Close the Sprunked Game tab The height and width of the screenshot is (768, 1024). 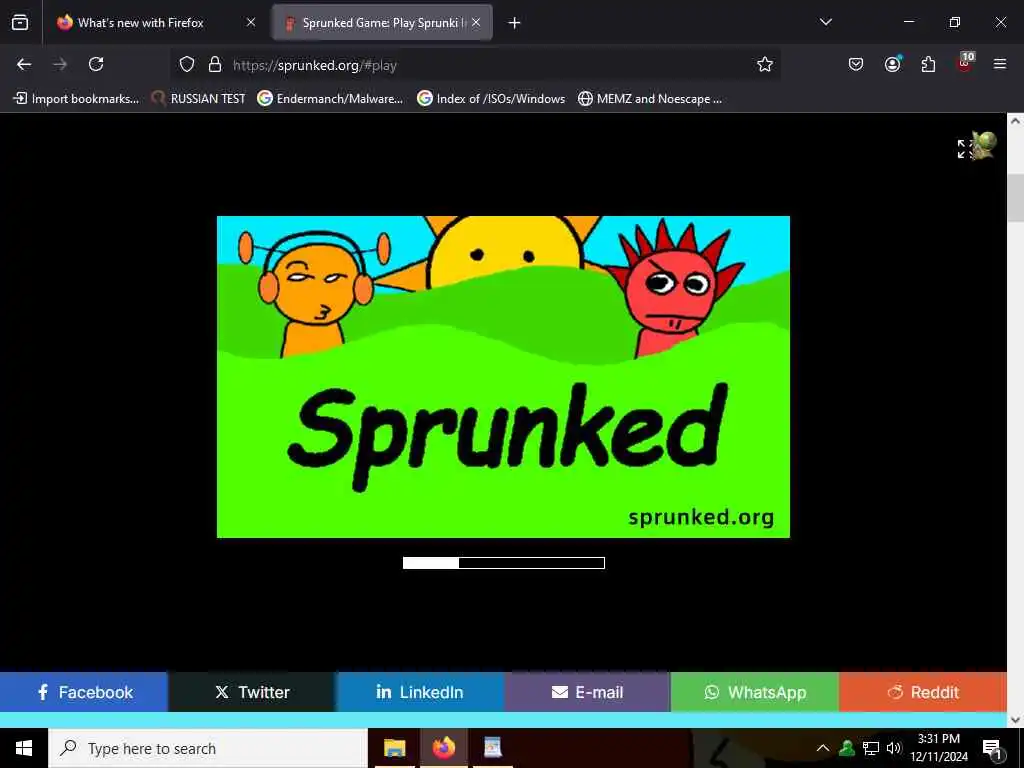(x=476, y=22)
